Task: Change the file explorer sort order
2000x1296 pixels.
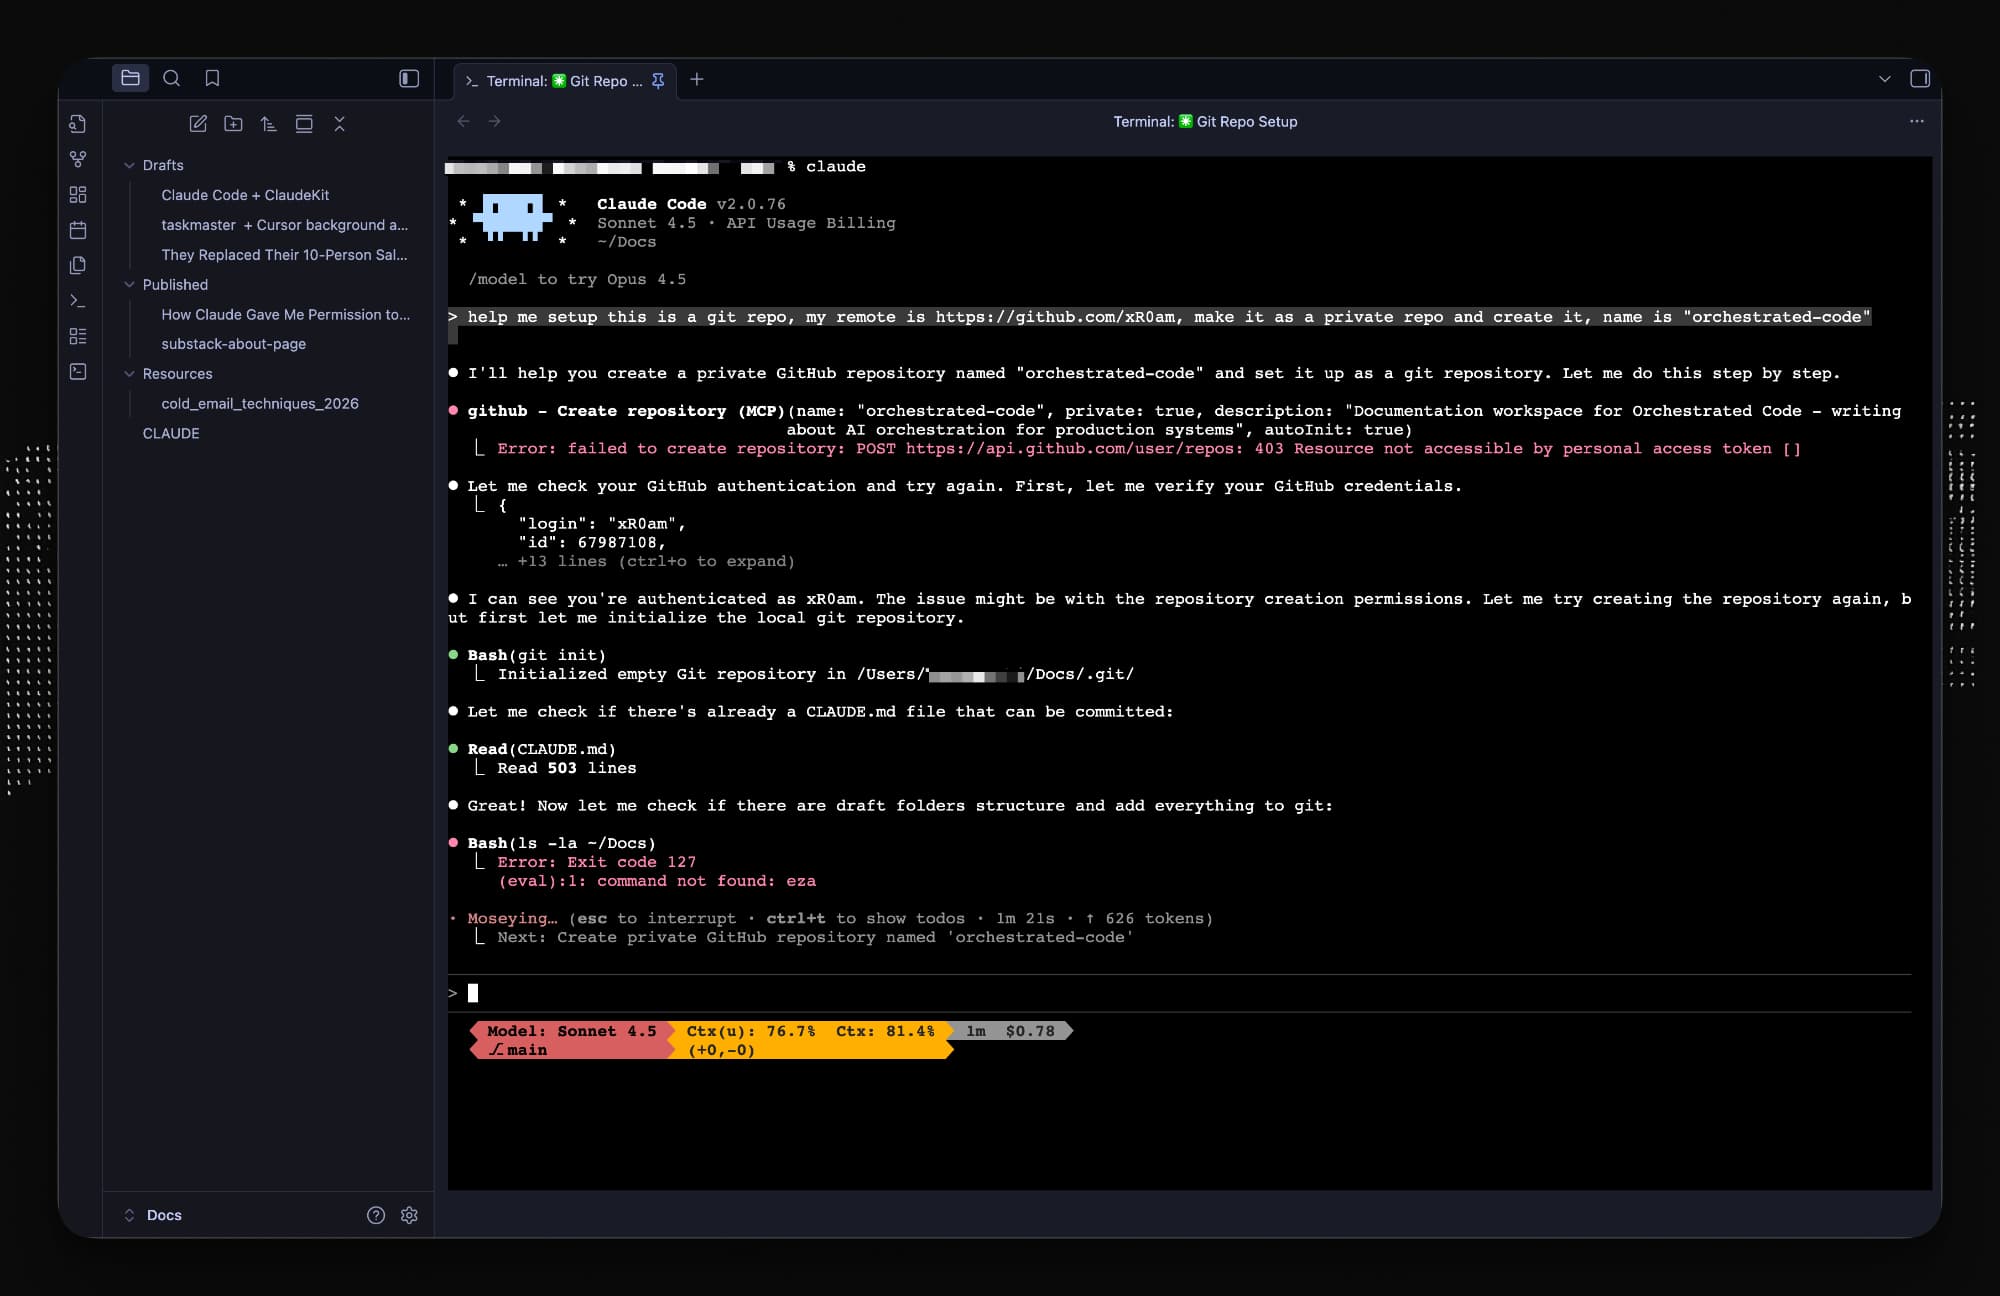Action: (x=268, y=124)
